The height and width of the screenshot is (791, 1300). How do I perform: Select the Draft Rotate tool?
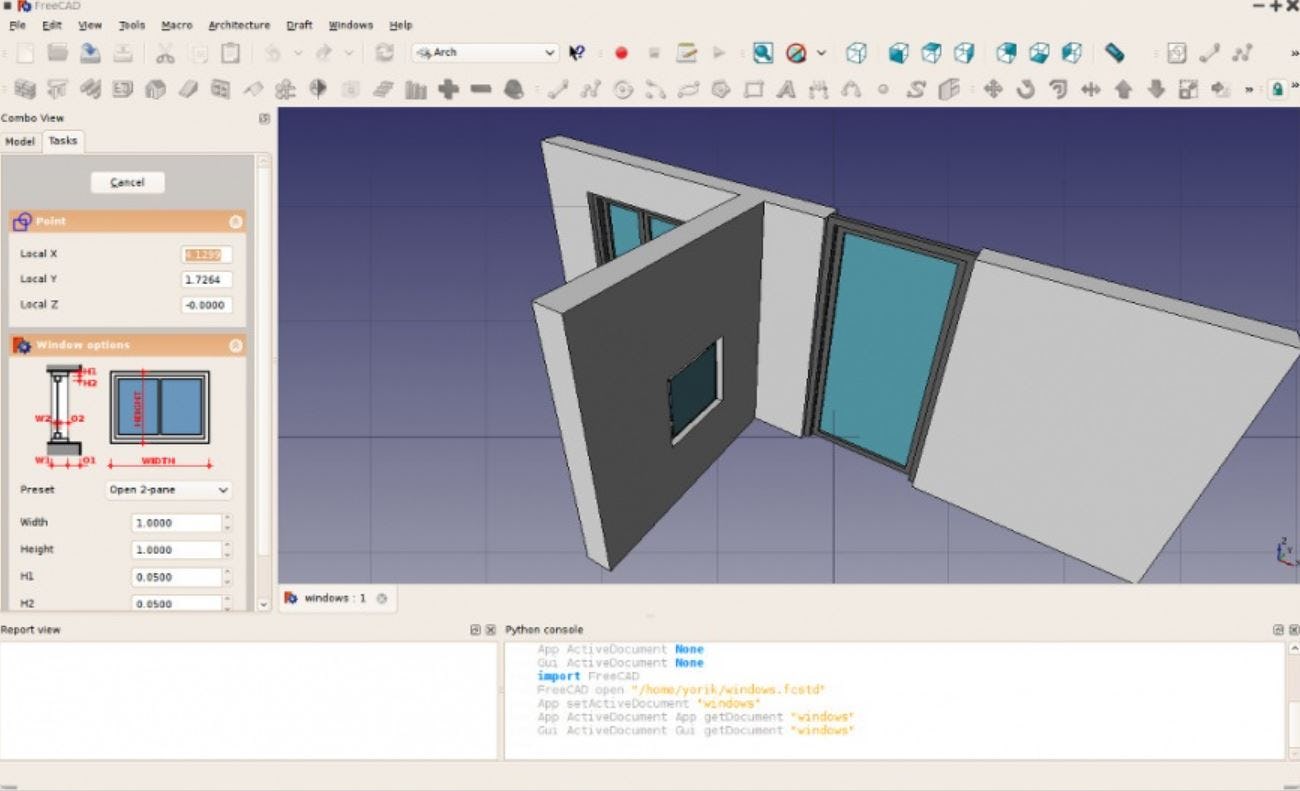[1028, 88]
